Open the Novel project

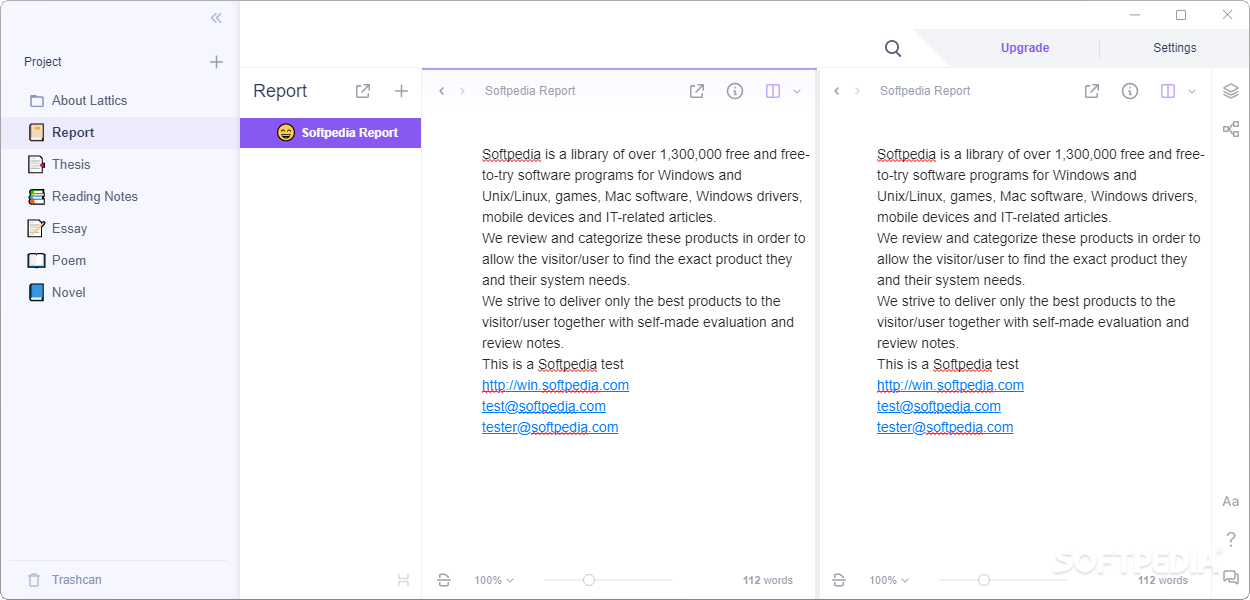tap(120, 293)
